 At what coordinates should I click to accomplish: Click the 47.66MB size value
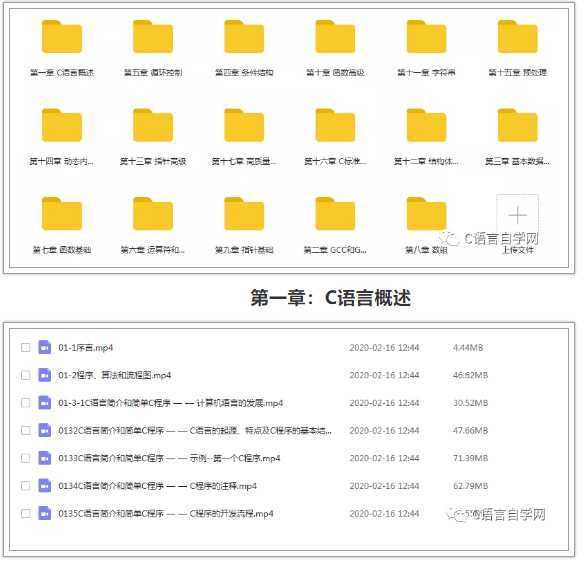(470, 431)
